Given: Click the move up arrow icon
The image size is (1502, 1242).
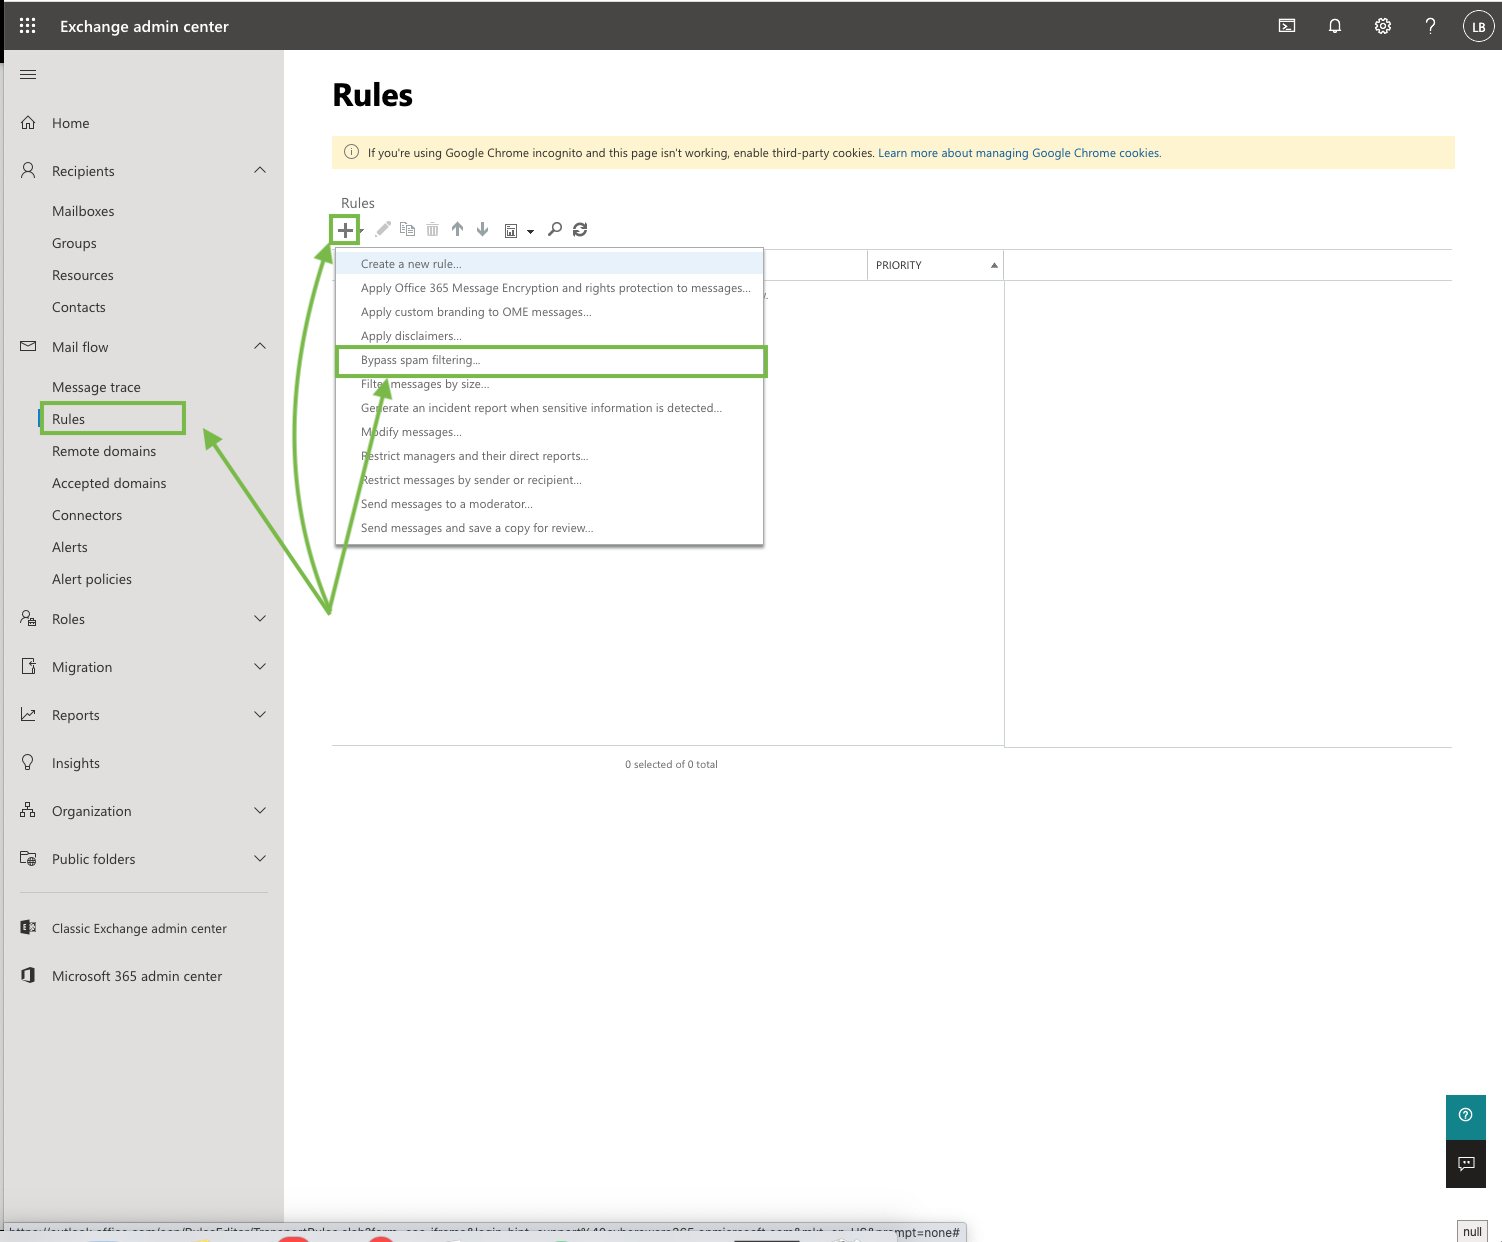Looking at the screenshot, I should [457, 230].
